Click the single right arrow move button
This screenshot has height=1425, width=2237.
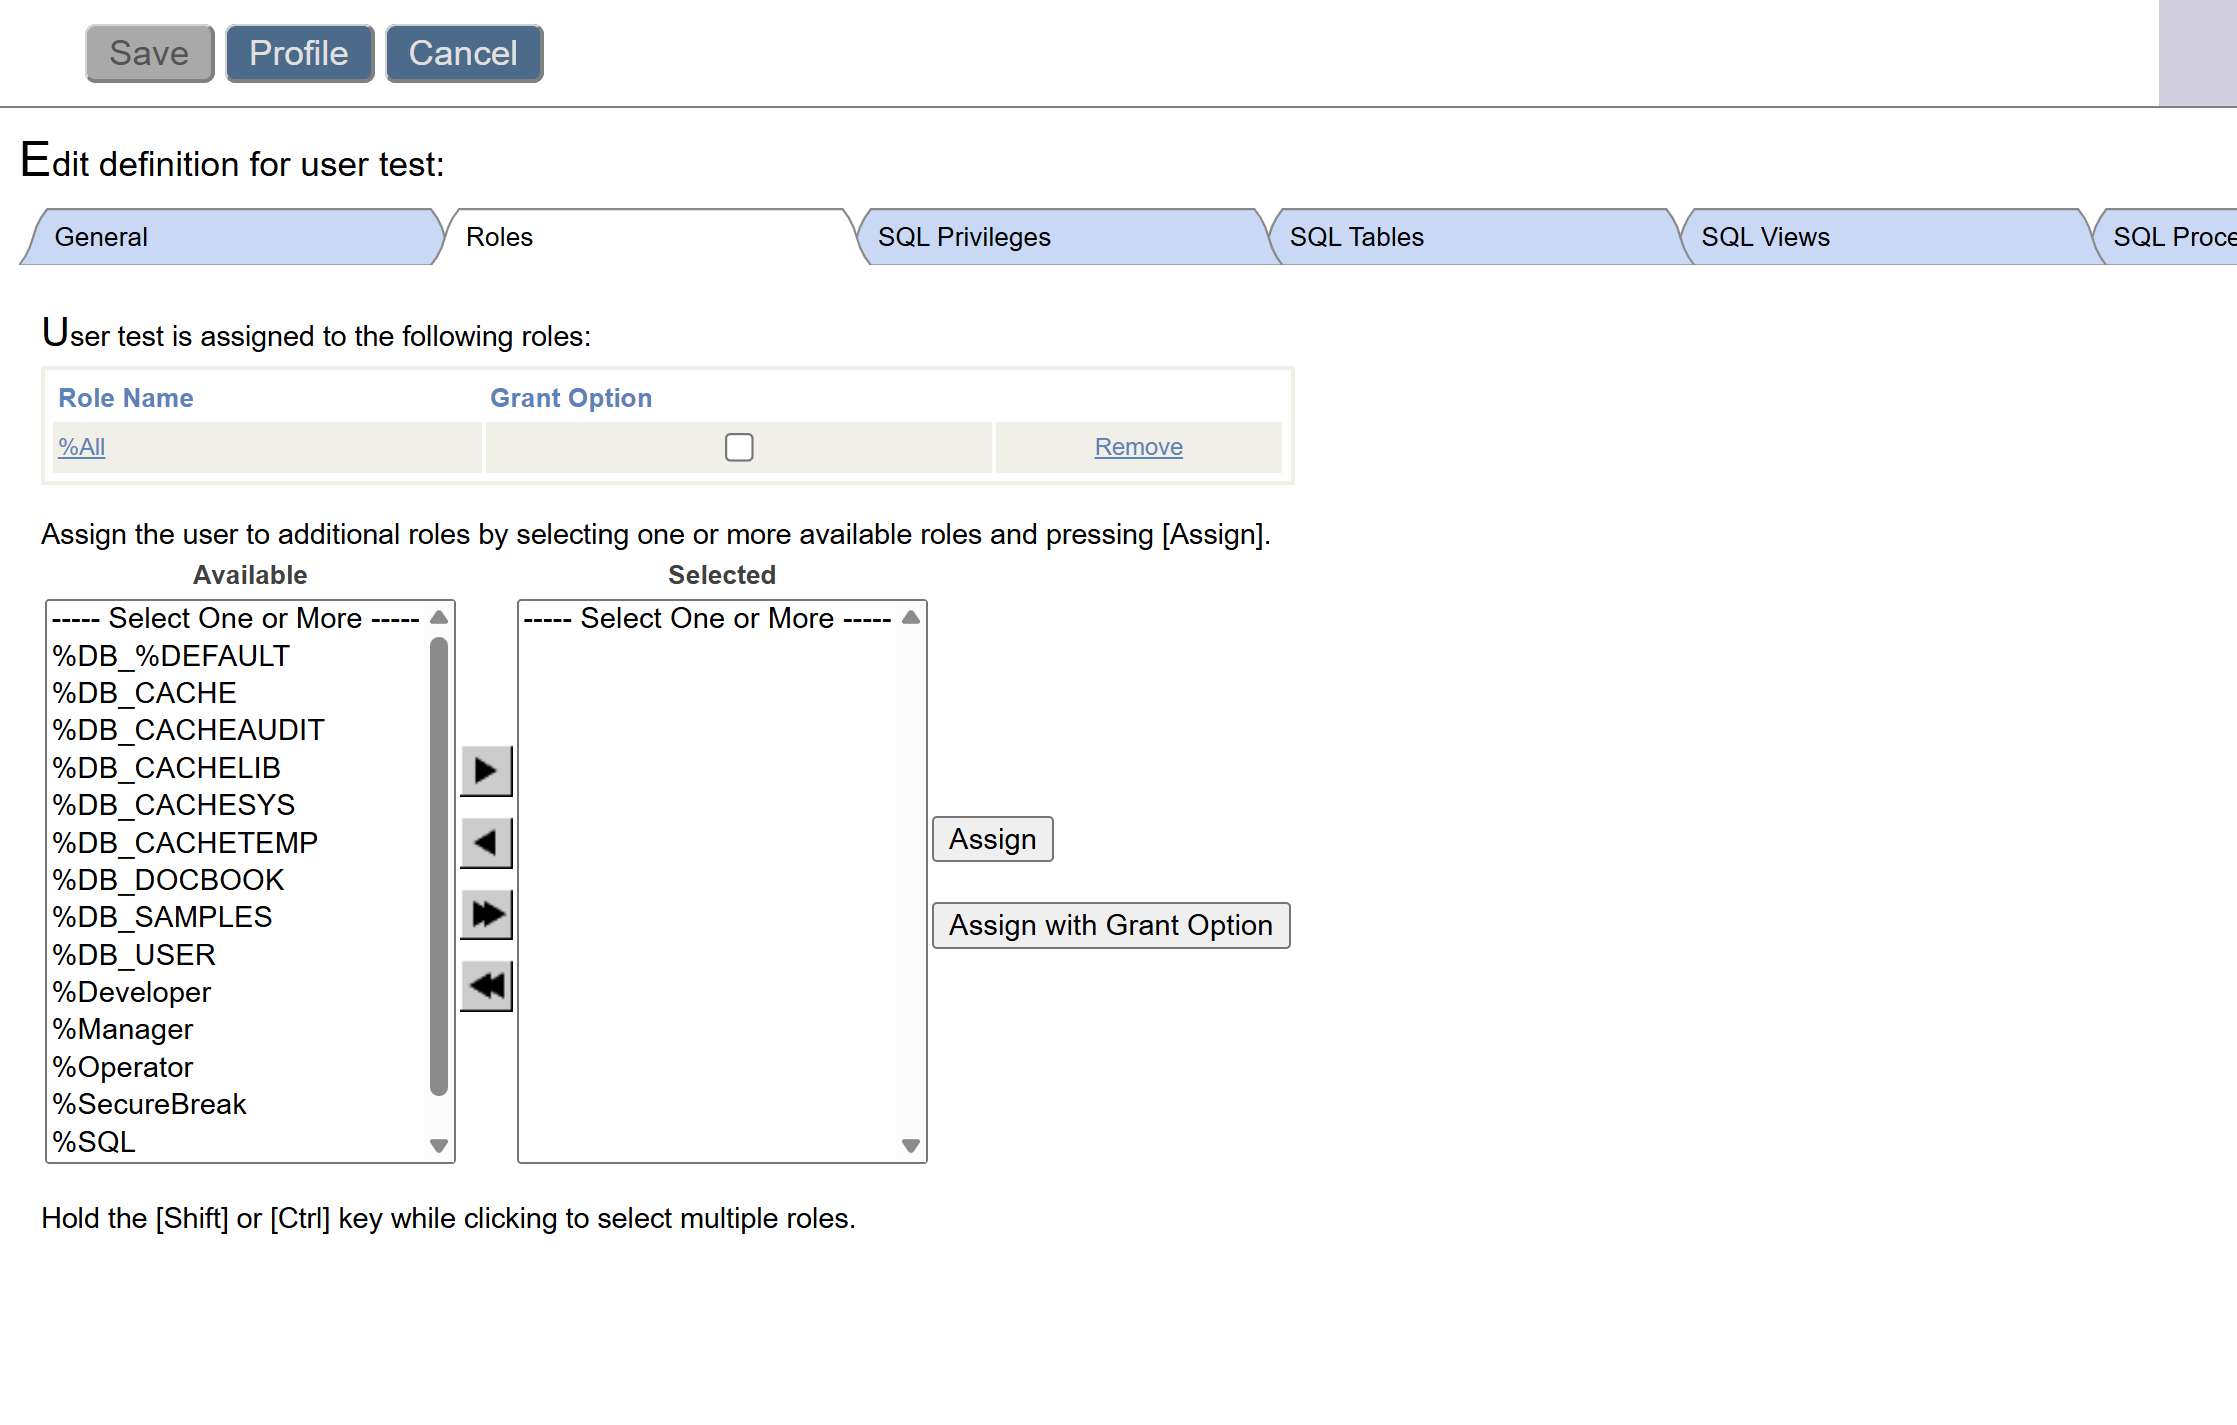tap(486, 770)
